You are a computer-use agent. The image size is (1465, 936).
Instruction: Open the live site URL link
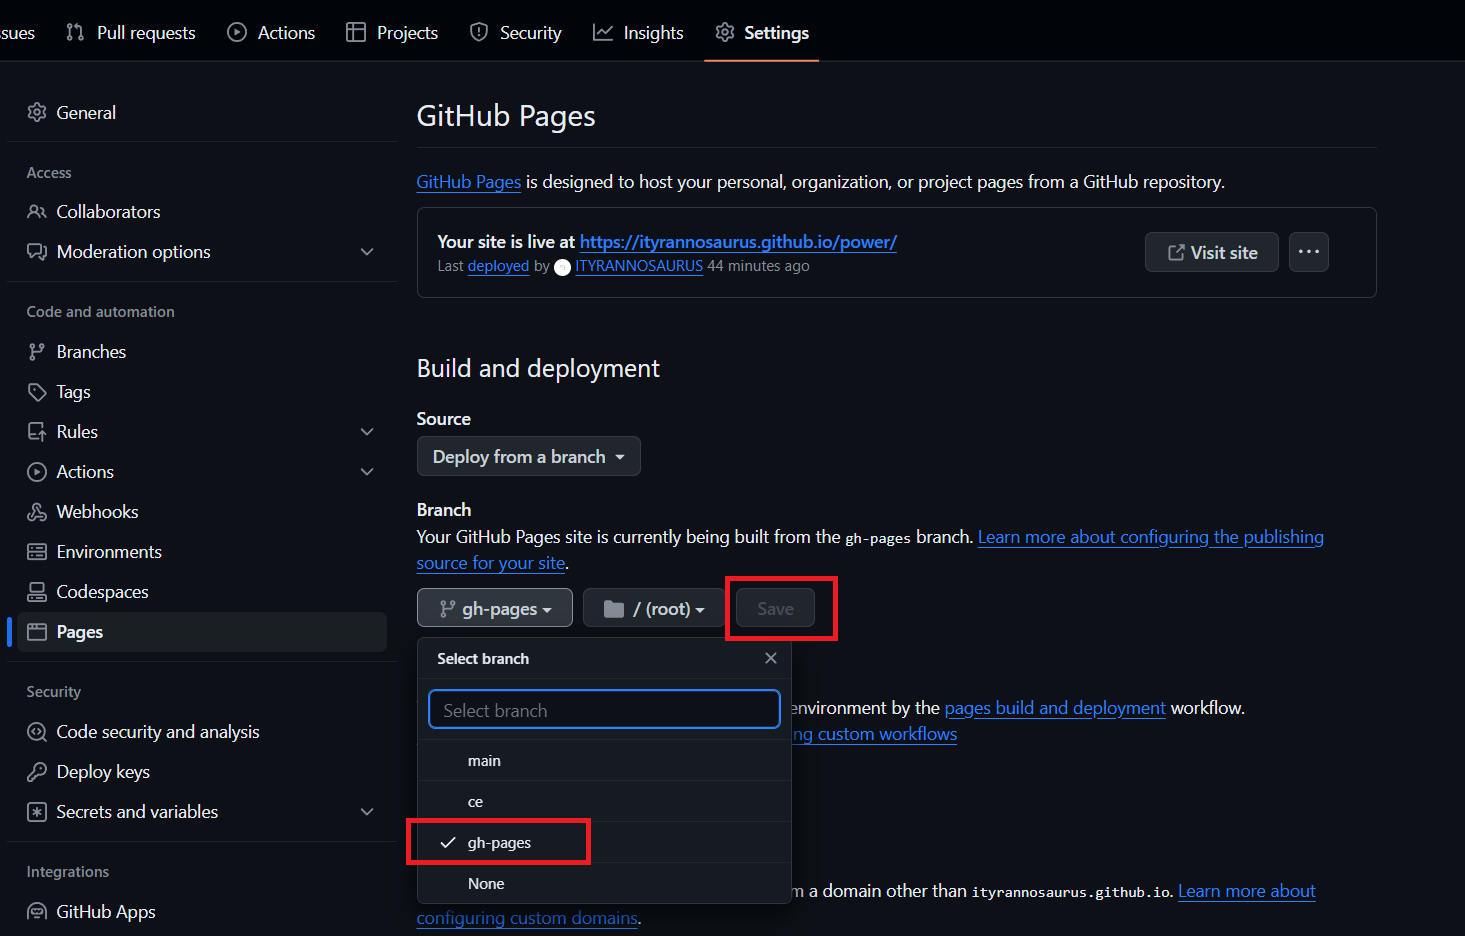pyautogui.click(x=738, y=242)
